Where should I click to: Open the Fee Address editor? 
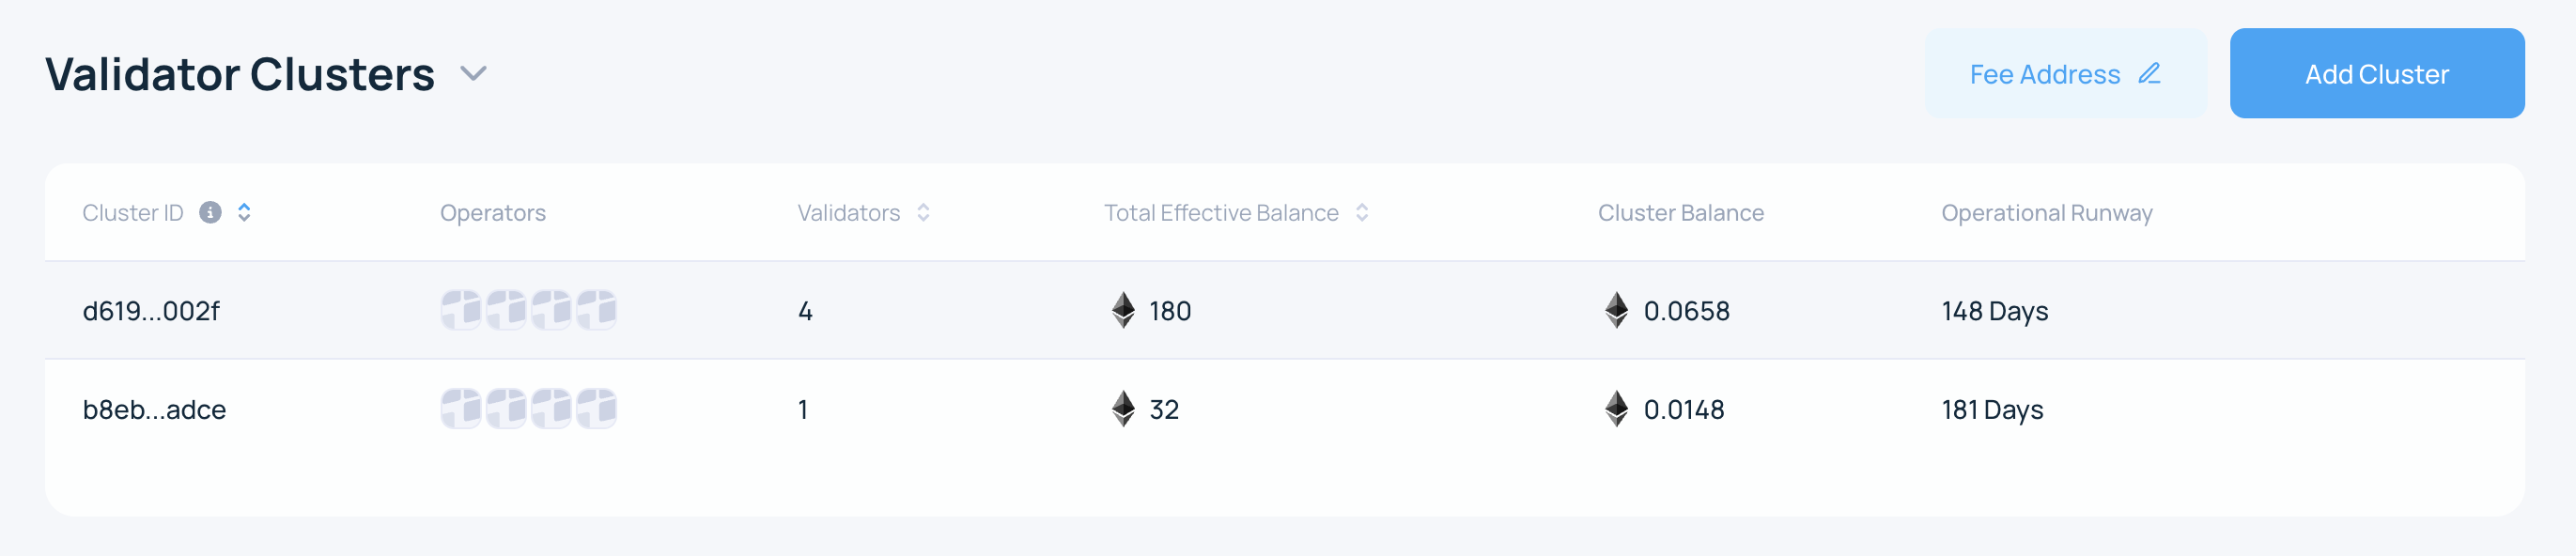pos(2064,74)
